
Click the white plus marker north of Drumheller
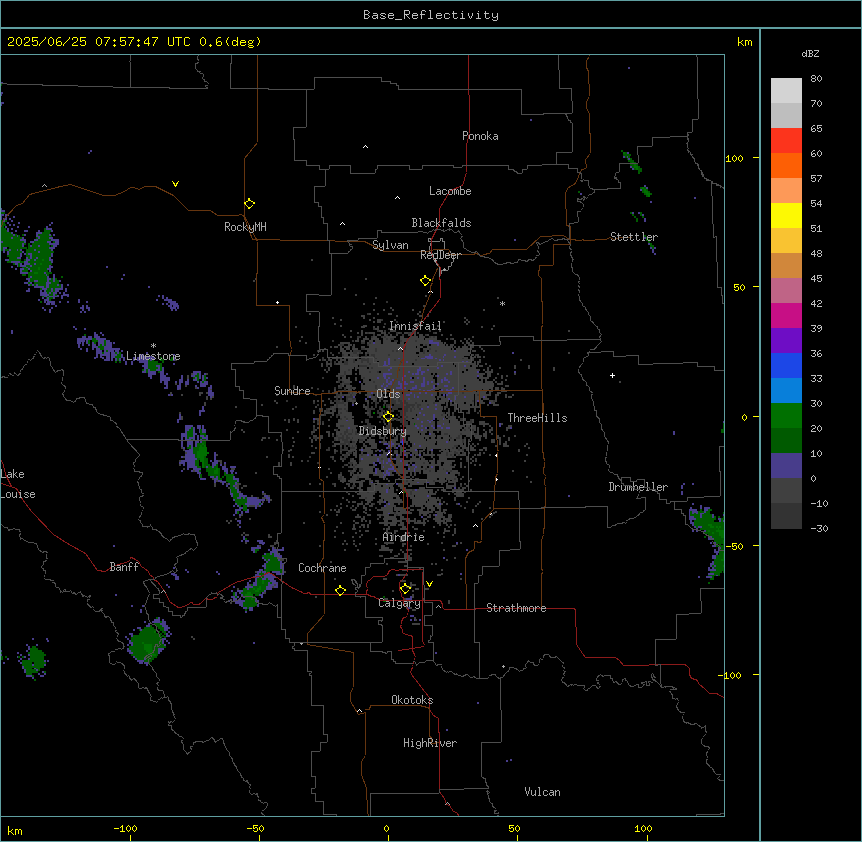(612, 375)
